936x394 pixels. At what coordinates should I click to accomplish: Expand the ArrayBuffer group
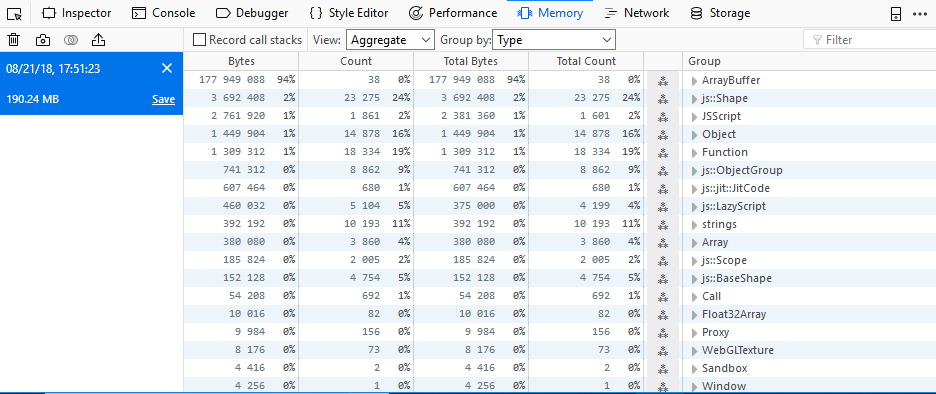click(694, 81)
